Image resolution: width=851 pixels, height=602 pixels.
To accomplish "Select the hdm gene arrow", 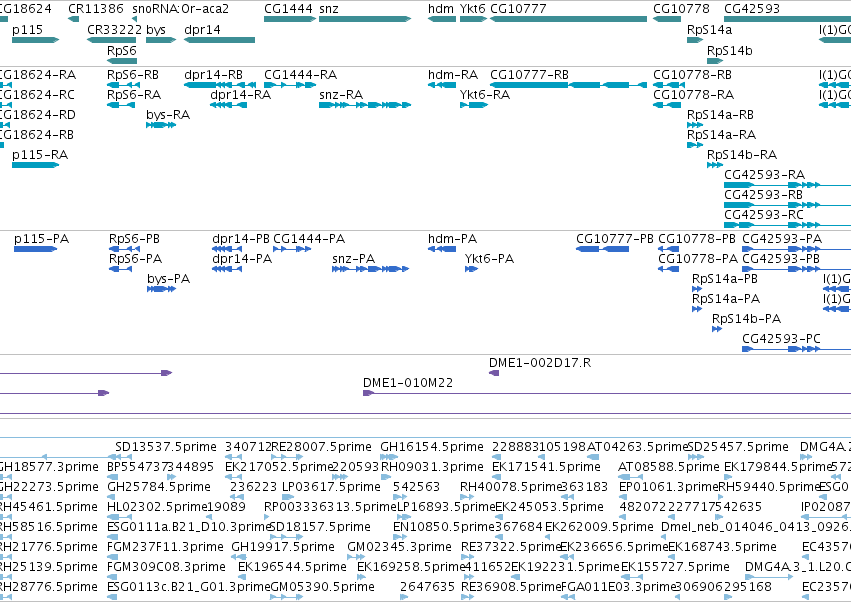I will [x=442, y=19].
